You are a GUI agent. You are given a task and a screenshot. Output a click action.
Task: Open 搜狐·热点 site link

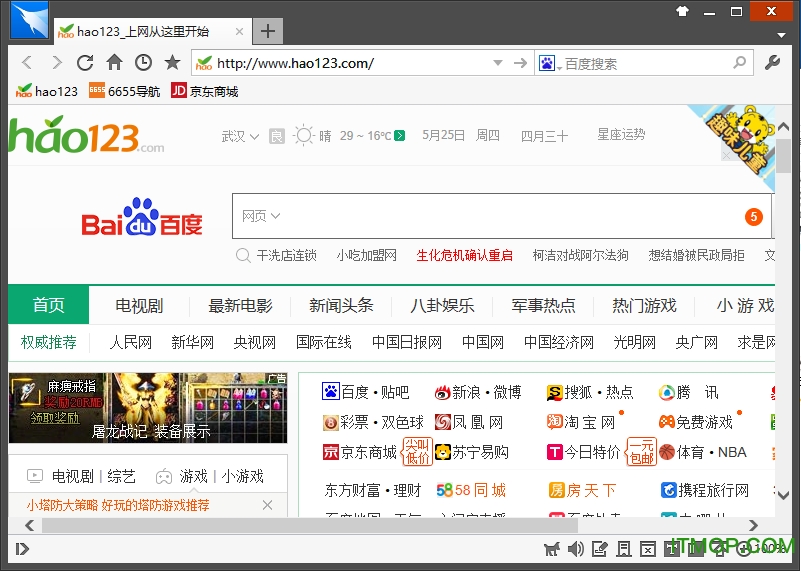point(590,392)
